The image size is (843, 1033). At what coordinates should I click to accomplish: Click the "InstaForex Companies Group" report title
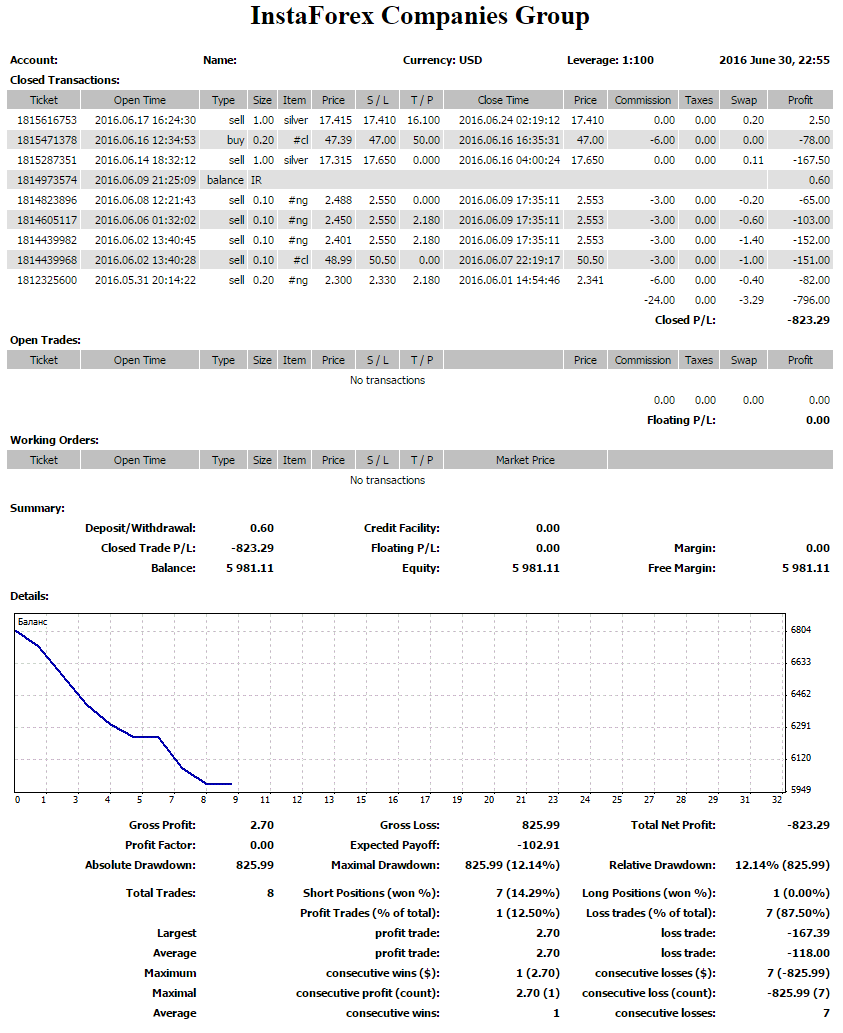[x=420, y=16]
